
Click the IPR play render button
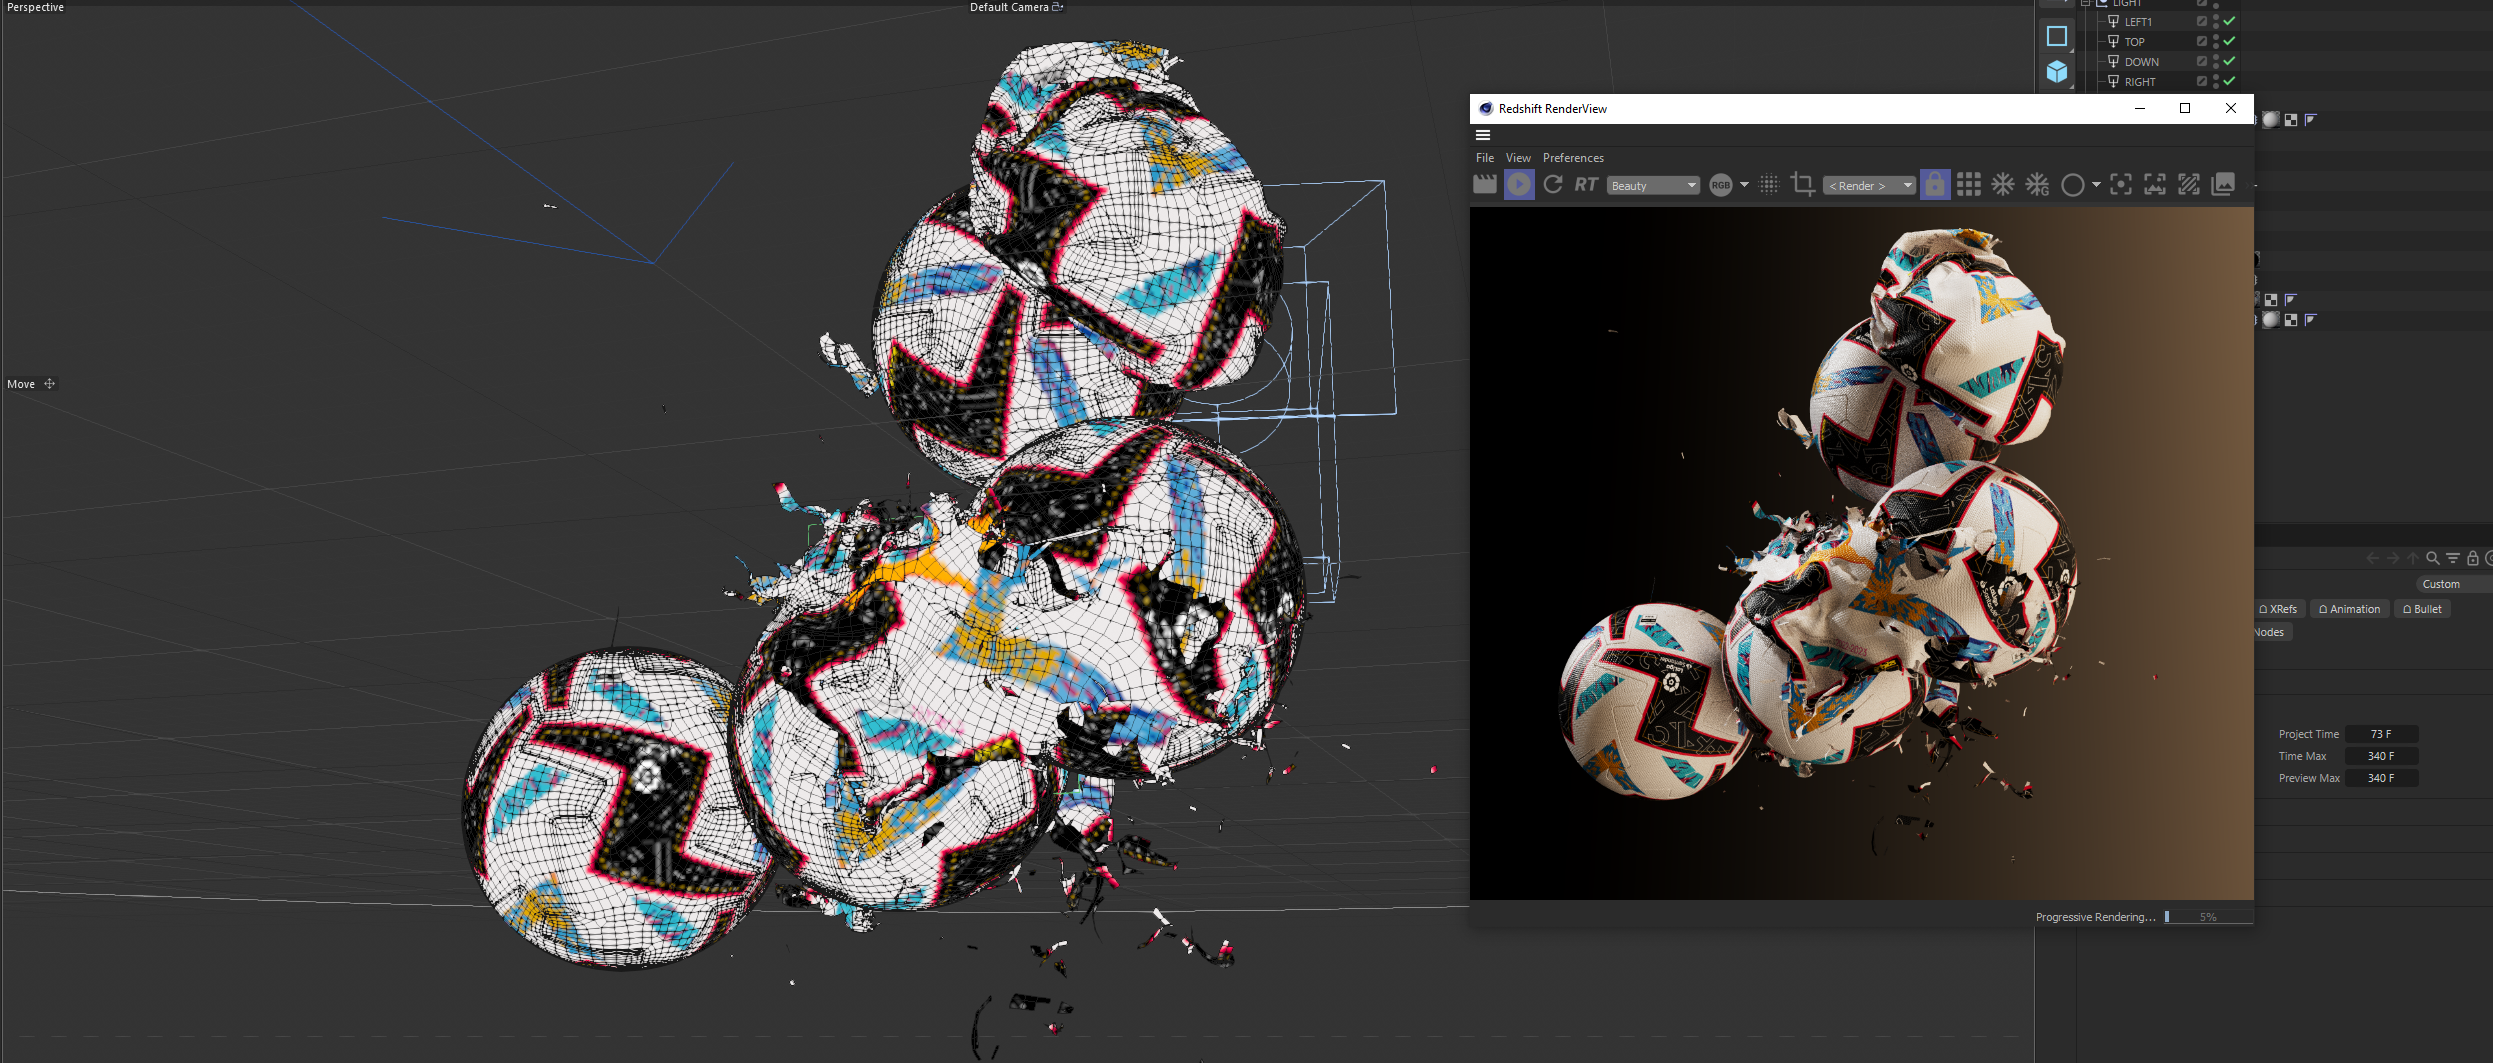click(x=1518, y=185)
